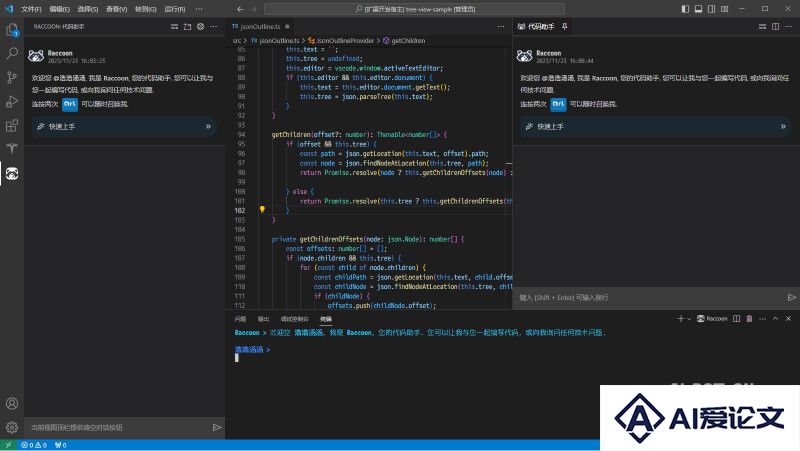This screenshot has height=451, width=800.
Task: Open more actions in left Raccoon panel header
Action: 214,27
